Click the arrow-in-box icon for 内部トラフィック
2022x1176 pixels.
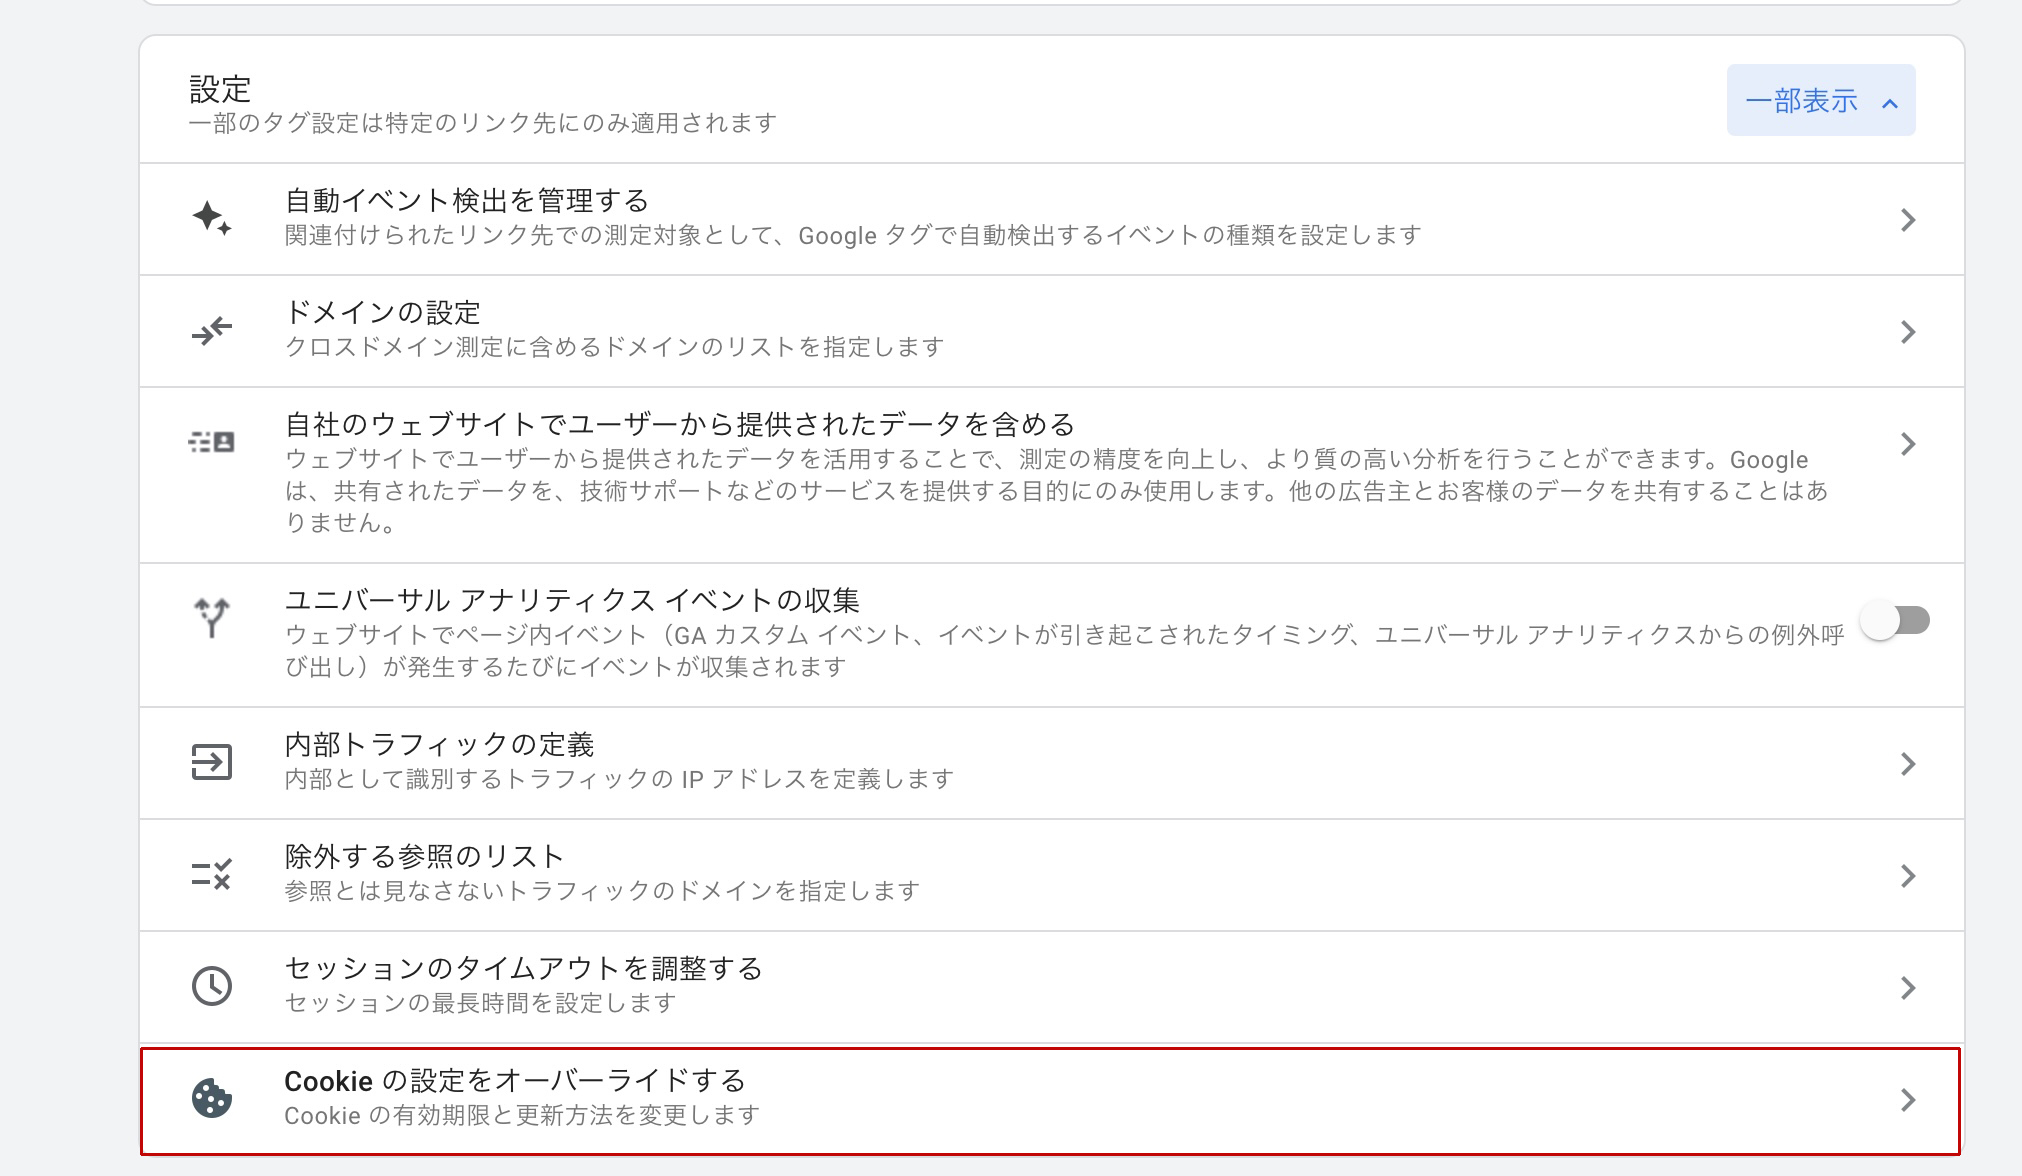click(x=212, y=762)
